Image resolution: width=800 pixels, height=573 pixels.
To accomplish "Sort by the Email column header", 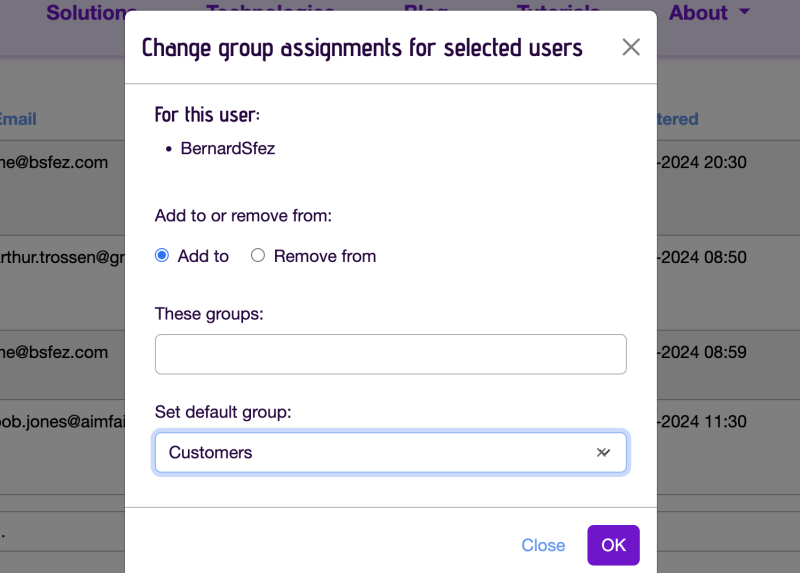I will coord(18,119).
